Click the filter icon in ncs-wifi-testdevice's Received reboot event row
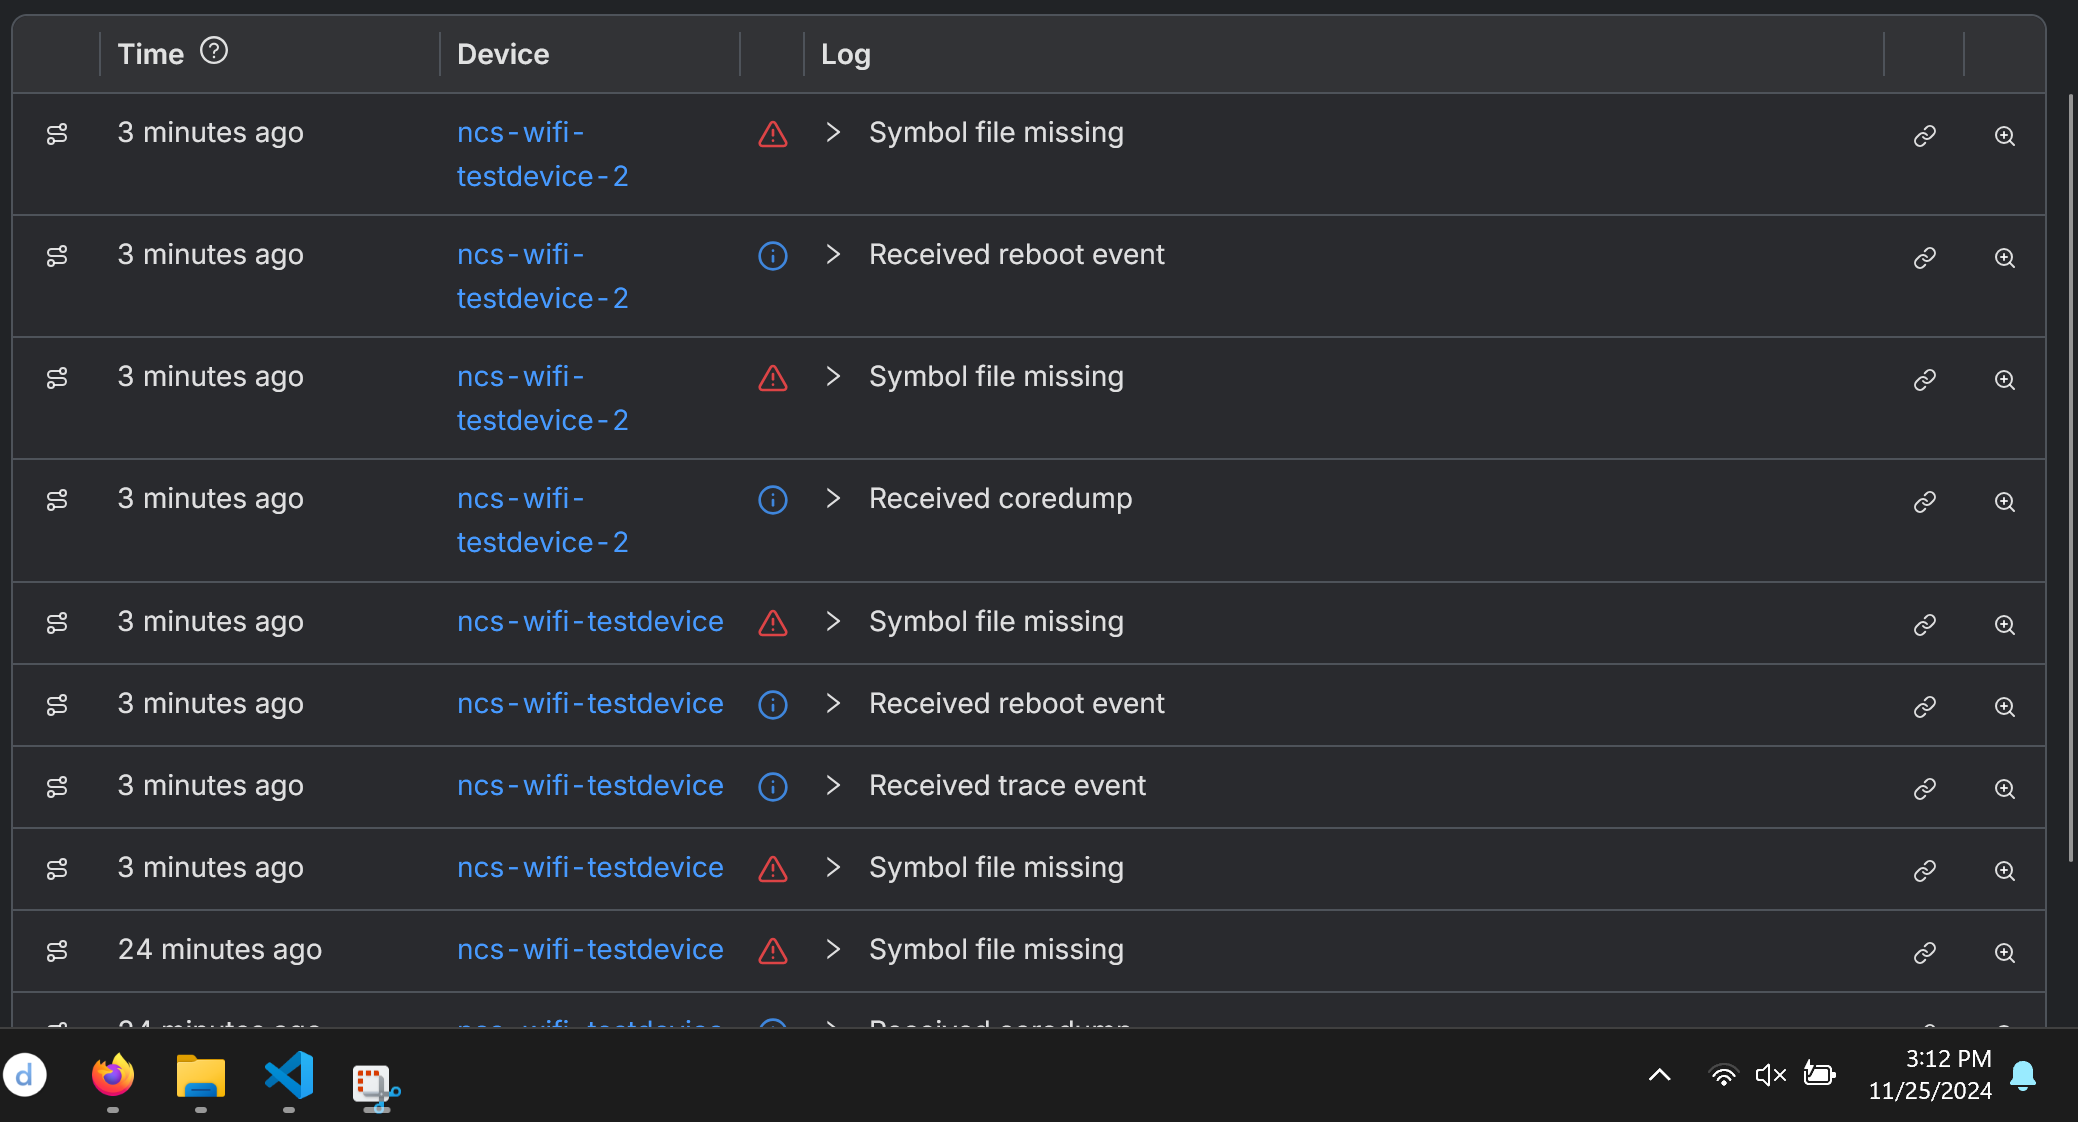Screen dimensions: 2078x1122 [x=57, y=705]
